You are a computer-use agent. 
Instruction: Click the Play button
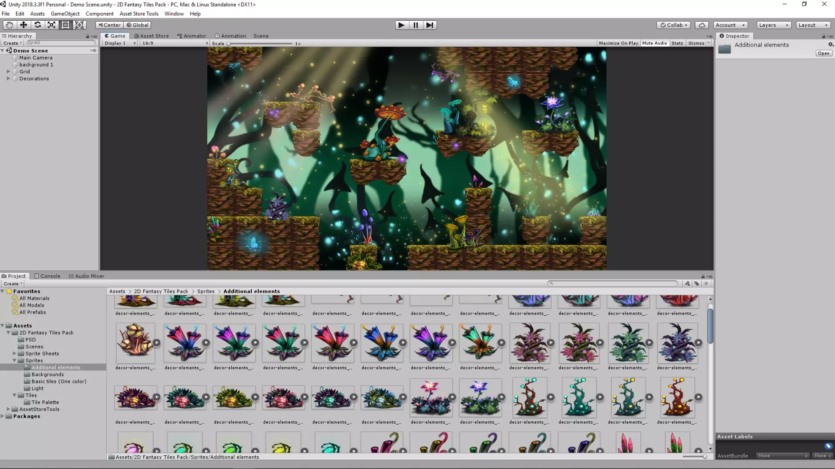click(x=402, y=25)
